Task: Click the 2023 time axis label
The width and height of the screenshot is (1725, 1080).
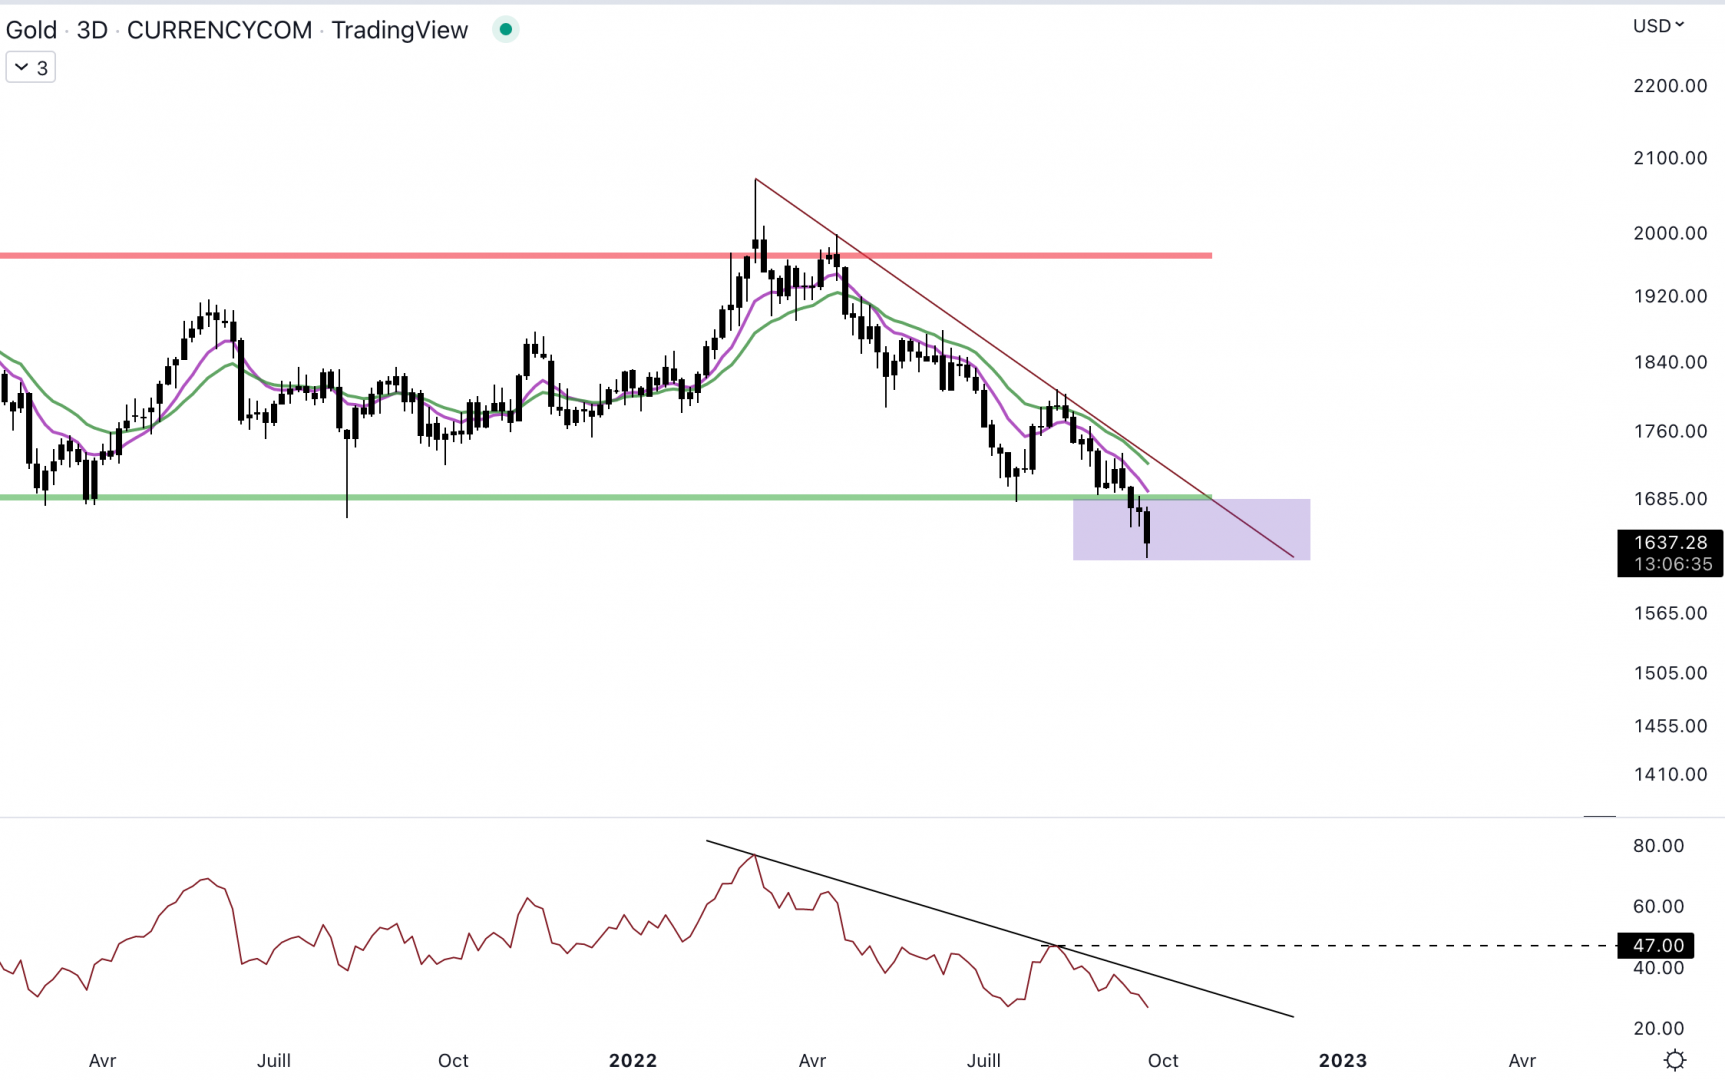Action: [x=1343, y=1060]
